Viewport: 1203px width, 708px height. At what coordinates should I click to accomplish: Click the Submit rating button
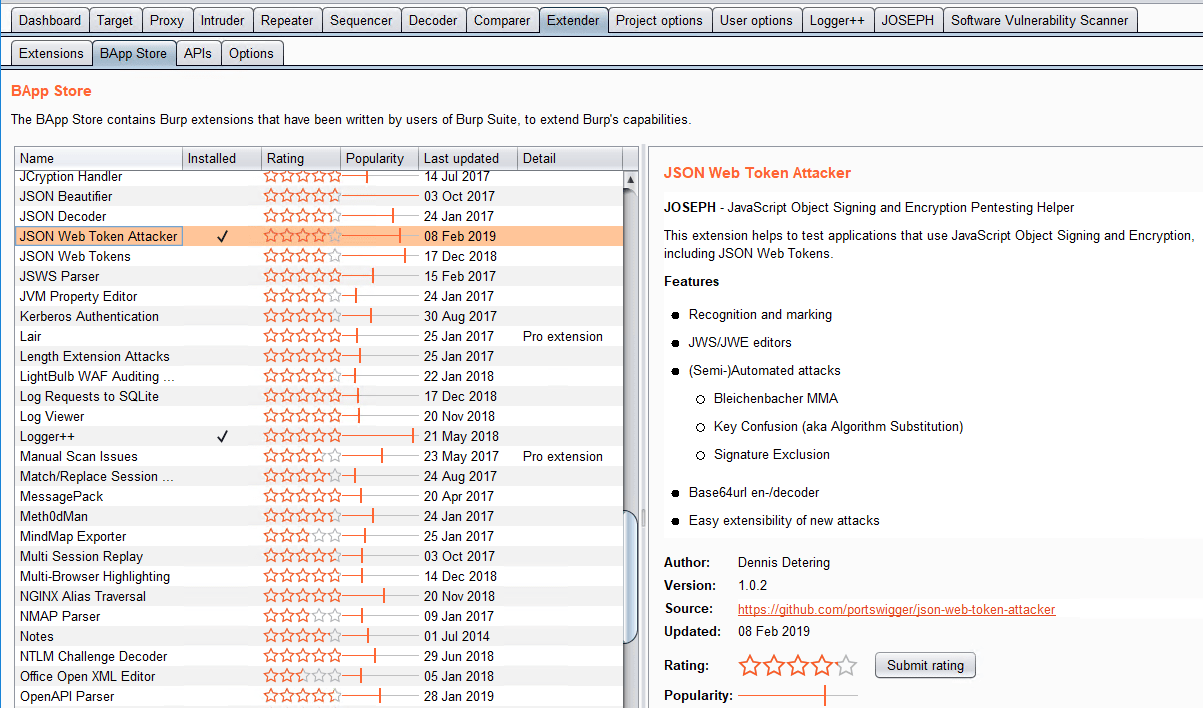point(926,665)
